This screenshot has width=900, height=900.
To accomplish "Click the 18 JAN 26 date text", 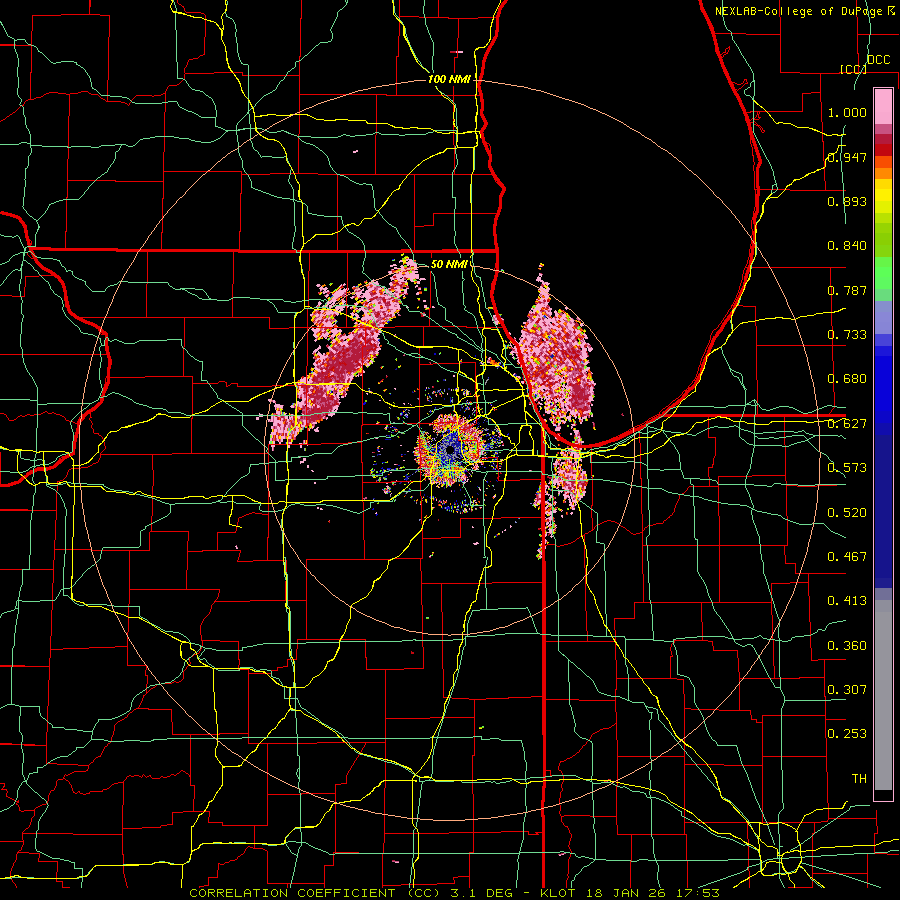I will (x=624, y=893).
